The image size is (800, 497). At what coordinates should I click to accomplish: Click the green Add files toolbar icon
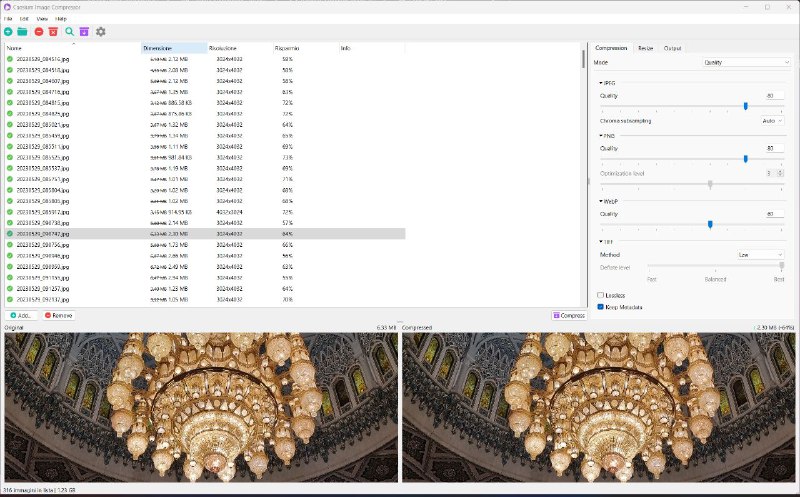pyautogui.click(x=8, y=32)
